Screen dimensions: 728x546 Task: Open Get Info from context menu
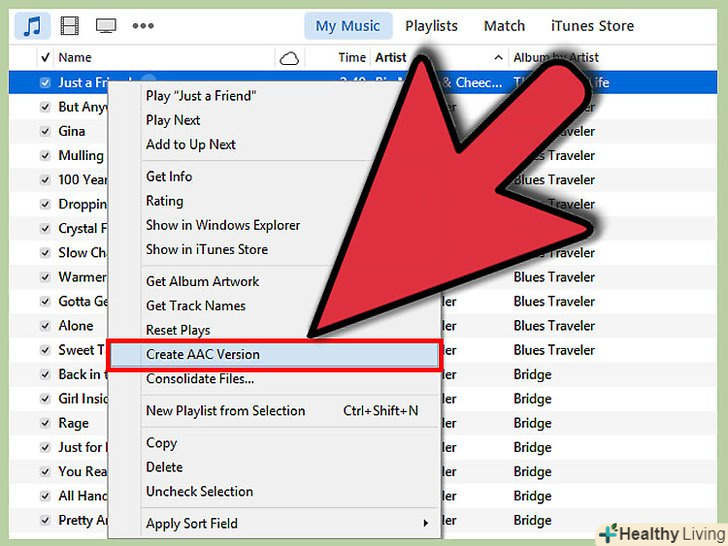pos(169,176)
